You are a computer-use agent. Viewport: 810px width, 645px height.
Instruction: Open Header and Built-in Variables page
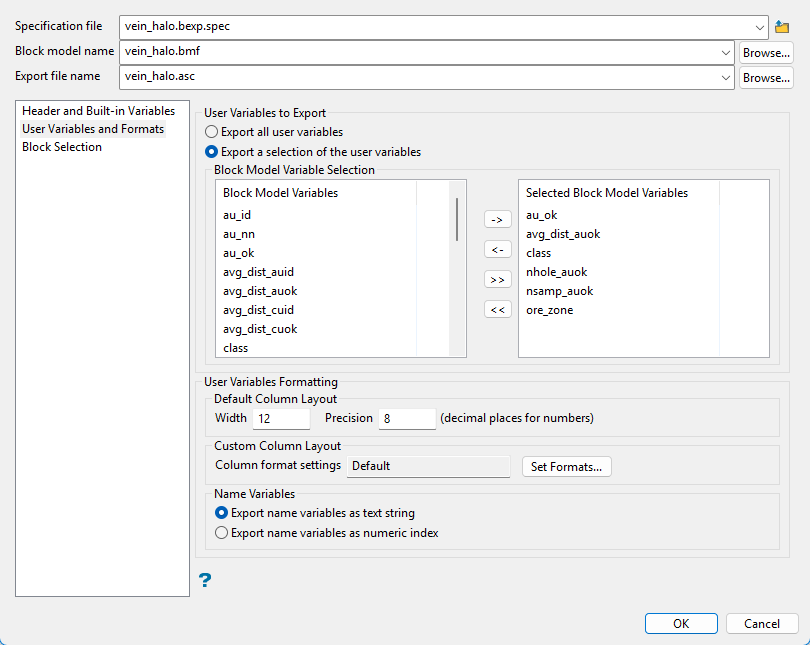tap(98, 111)
